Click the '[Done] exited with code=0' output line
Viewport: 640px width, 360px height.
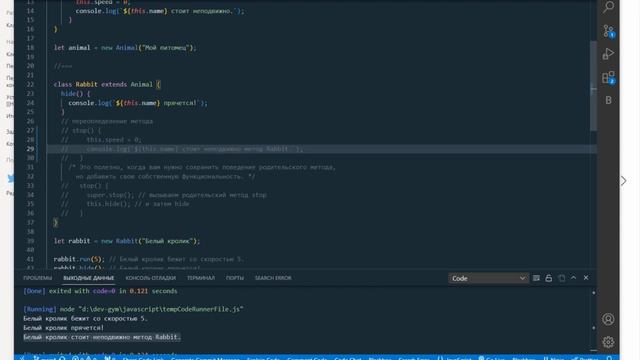click(x=100, y=291)
